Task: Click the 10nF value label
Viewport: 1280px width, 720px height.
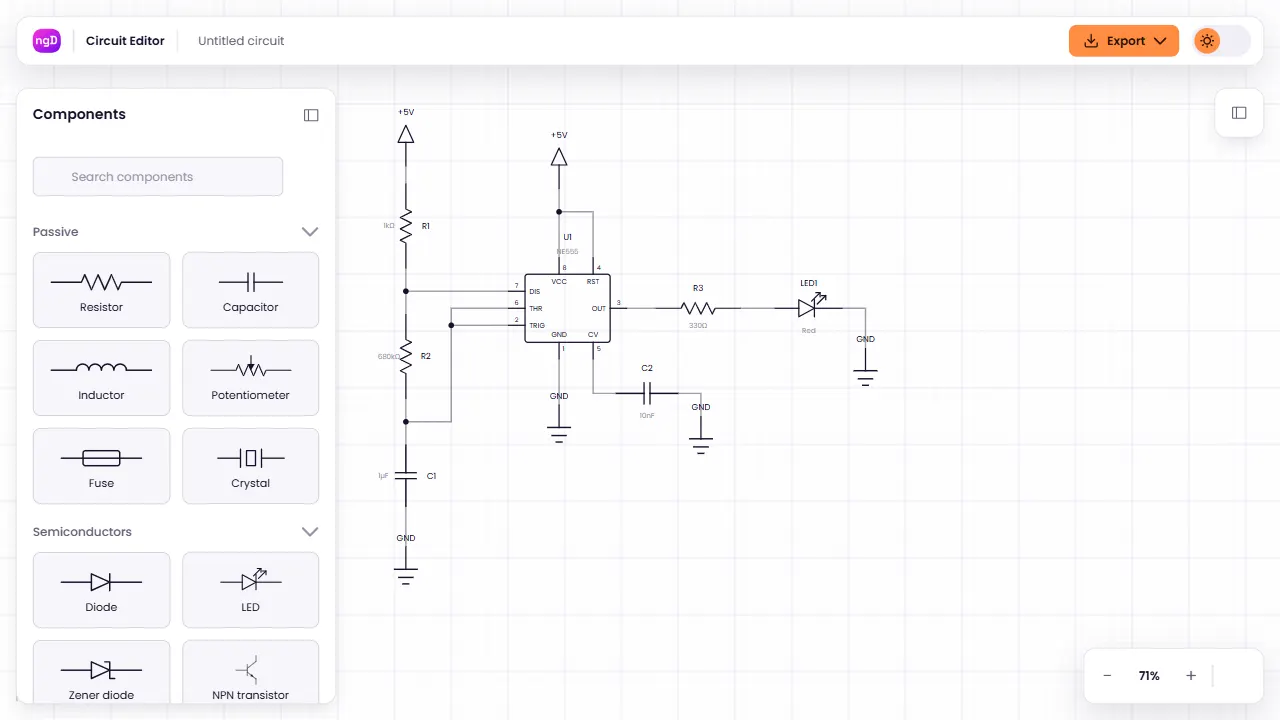Action: (x=646, y=414)
